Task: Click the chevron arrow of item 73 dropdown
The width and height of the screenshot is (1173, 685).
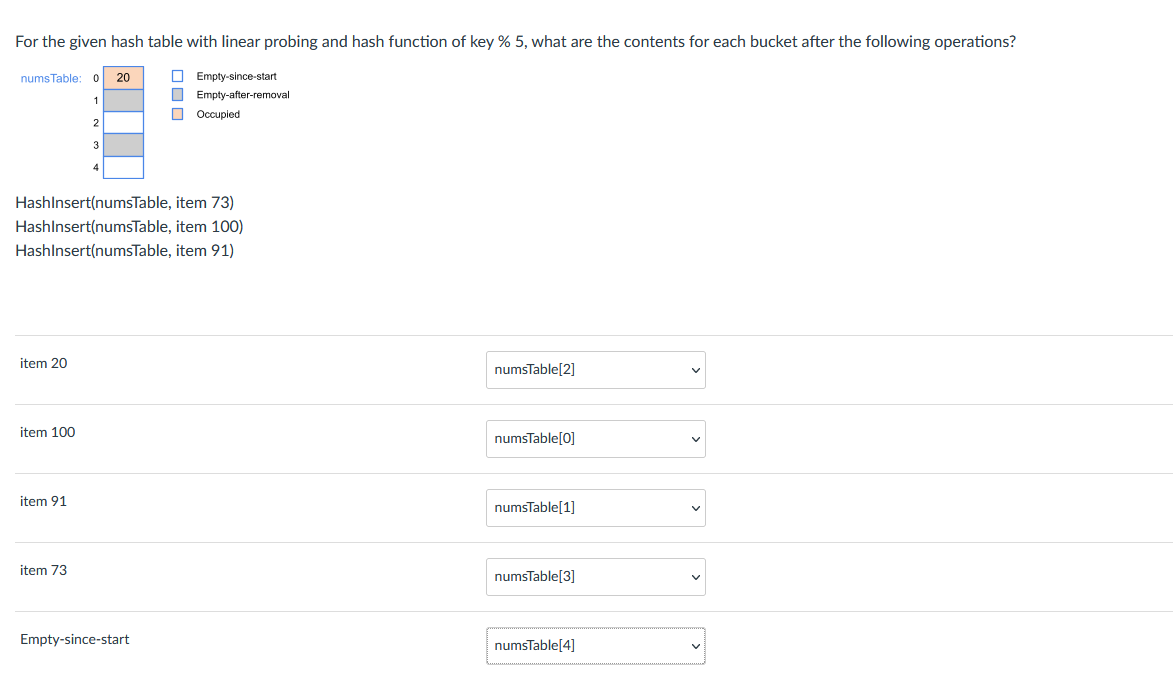Action: [696, 577]
